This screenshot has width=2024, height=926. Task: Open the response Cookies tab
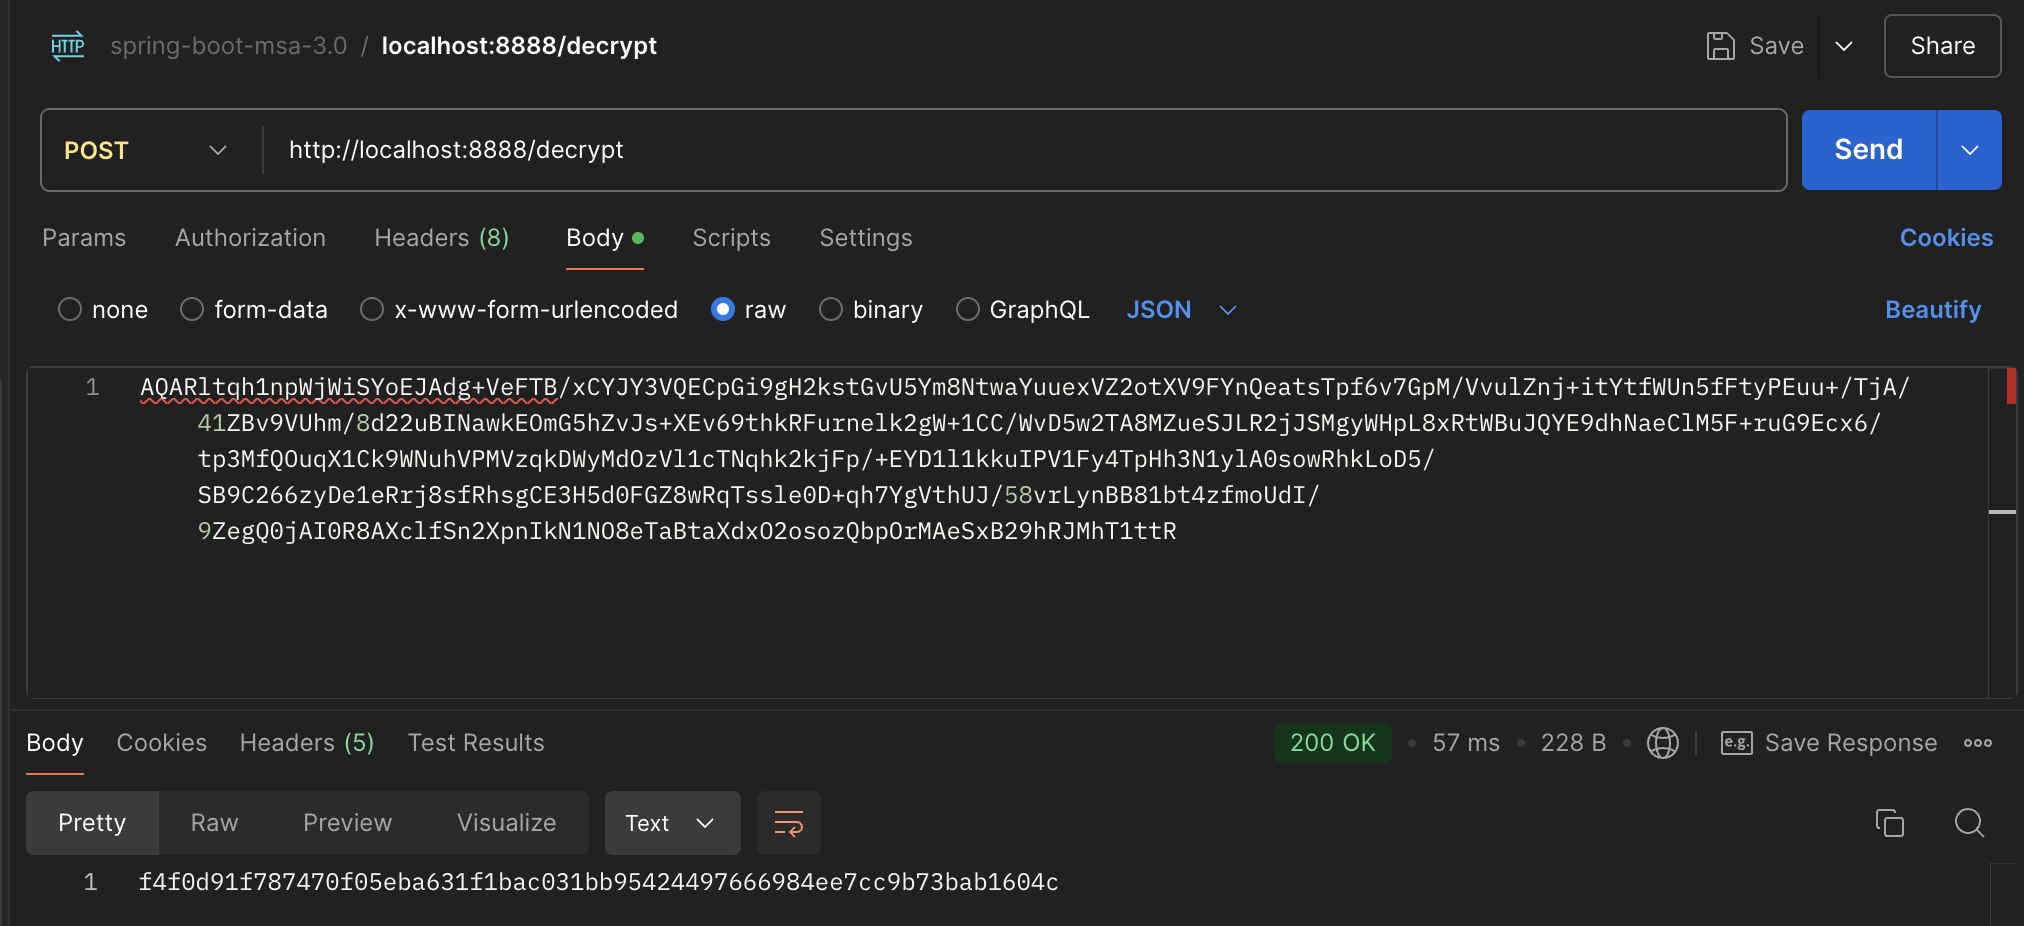[162, 743]
